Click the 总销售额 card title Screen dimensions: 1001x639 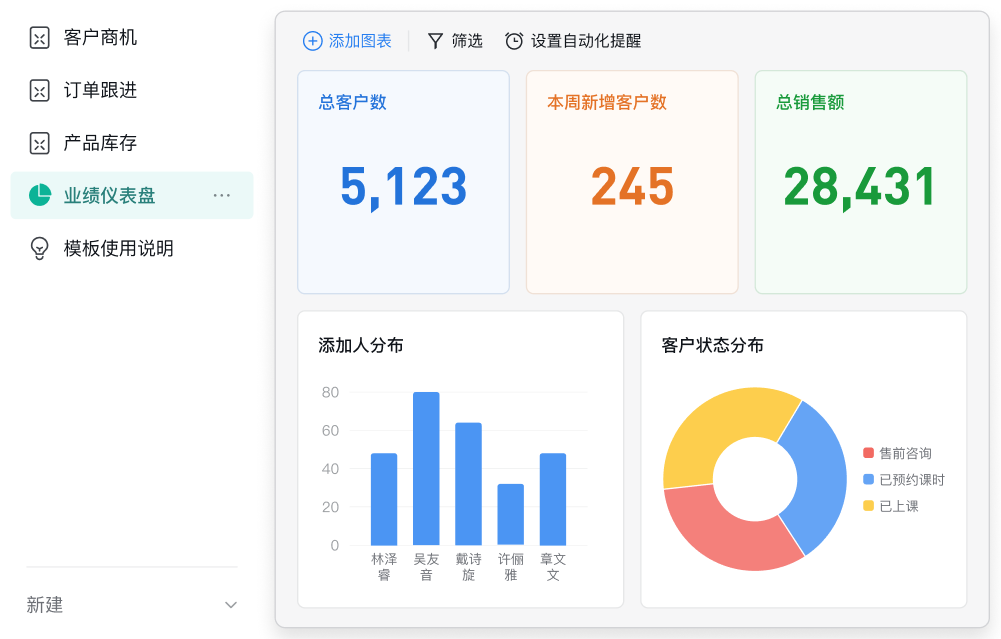point(810,102)
